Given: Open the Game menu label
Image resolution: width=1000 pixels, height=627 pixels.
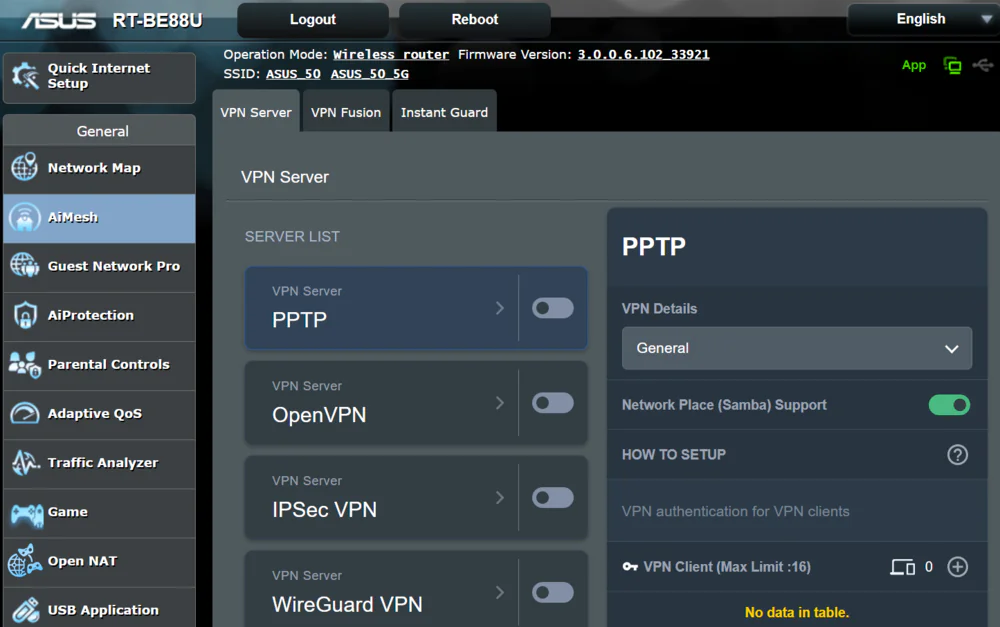Looking at the screenshot, I should click(68, 512).
